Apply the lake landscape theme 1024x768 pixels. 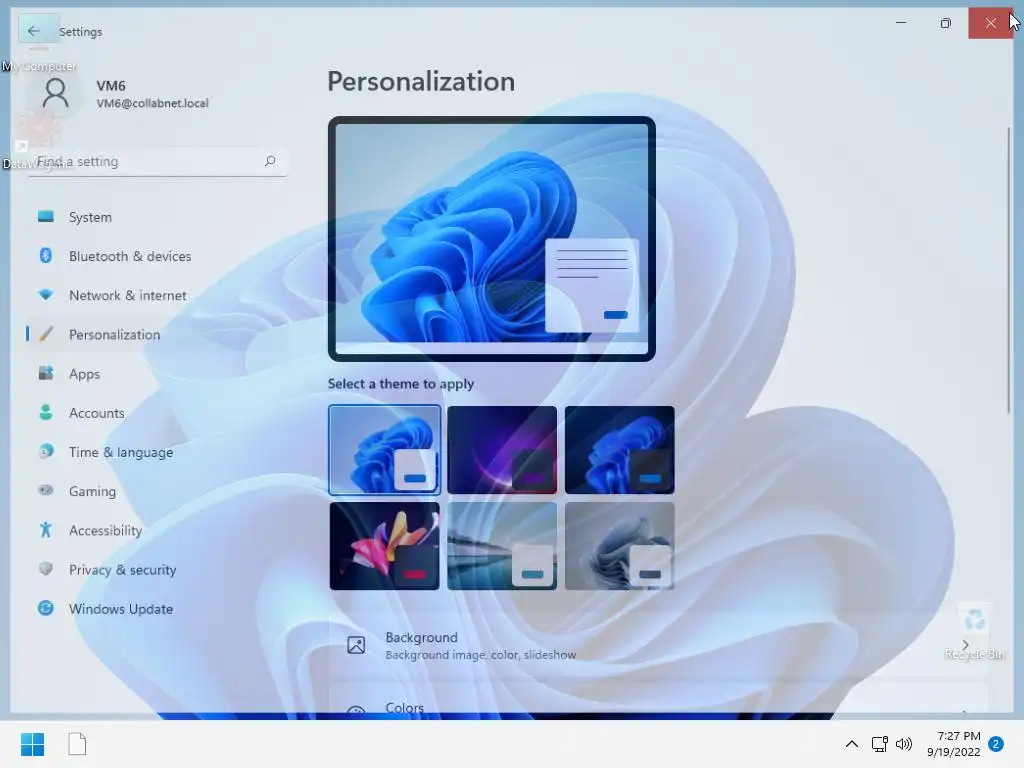click(x=502, y=546)
